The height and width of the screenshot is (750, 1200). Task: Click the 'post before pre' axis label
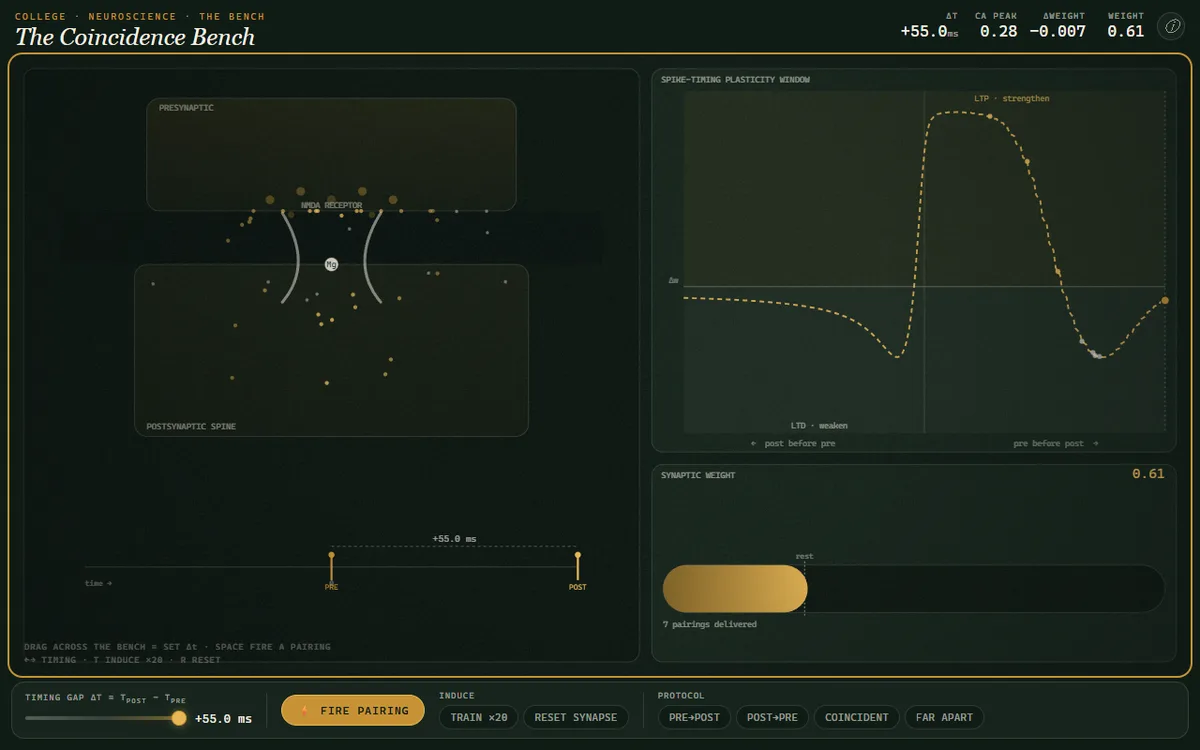pos(793,443)
